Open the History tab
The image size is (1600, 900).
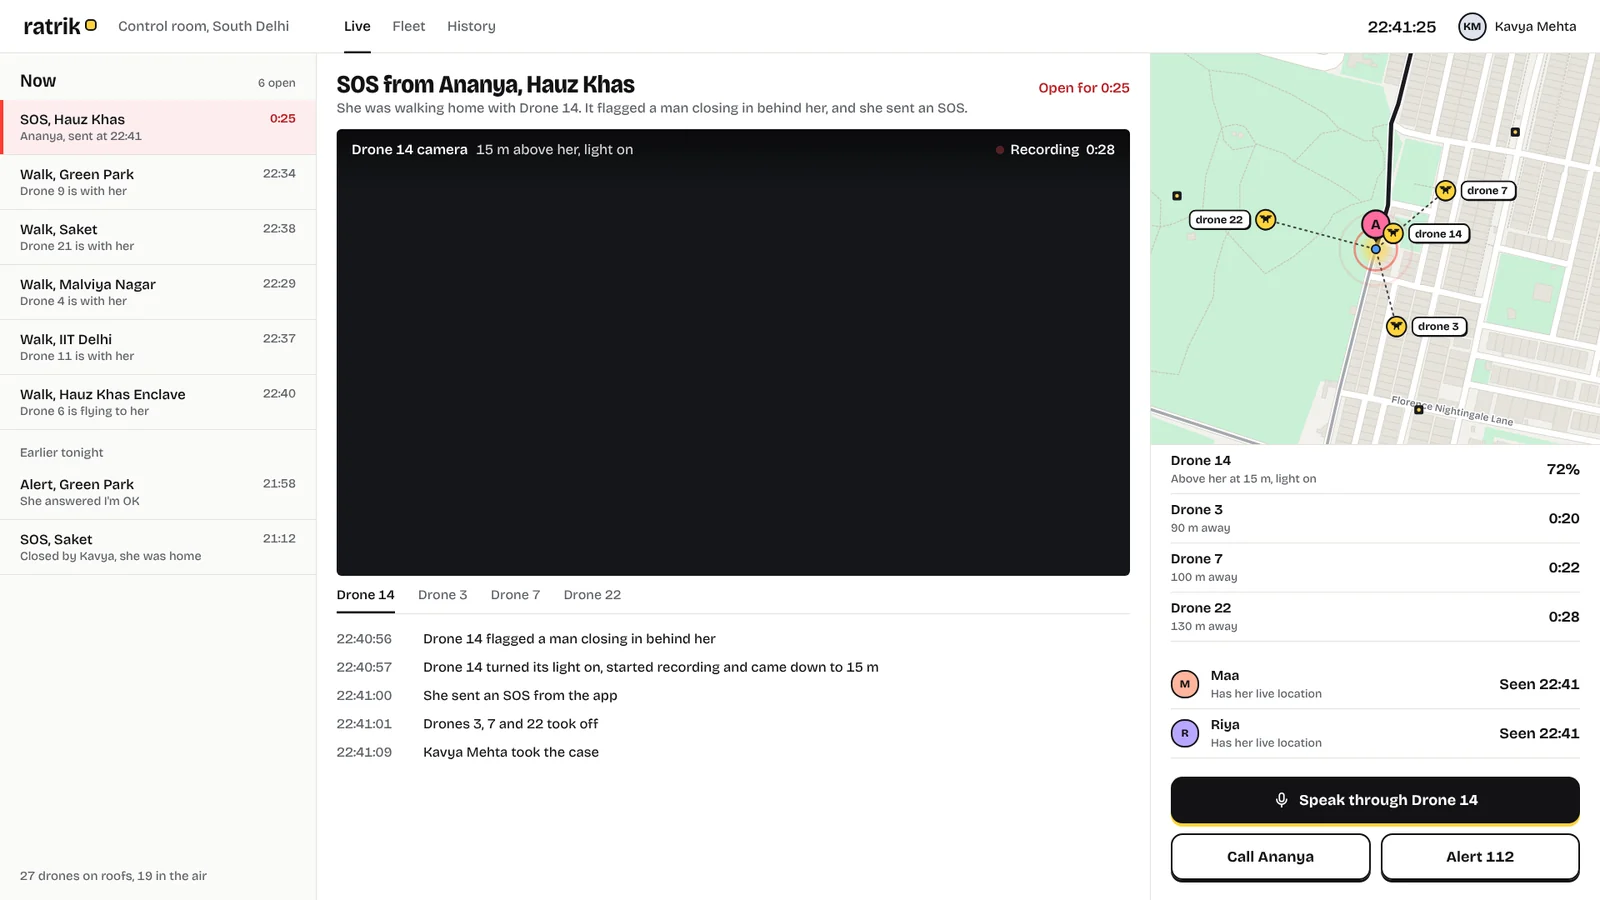(x=471, y=26)
